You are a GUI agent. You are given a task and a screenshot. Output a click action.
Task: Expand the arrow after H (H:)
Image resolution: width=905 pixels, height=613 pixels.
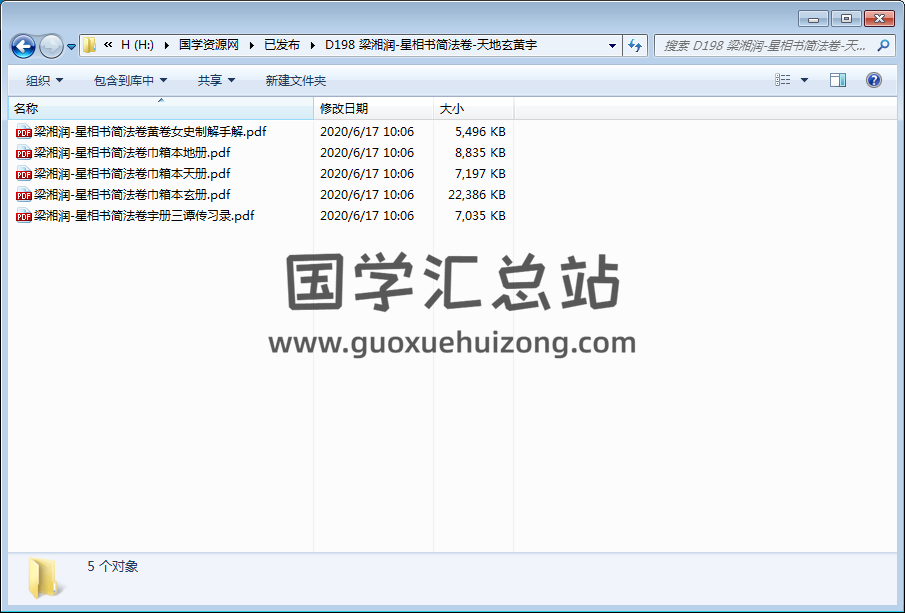(167, 45)
